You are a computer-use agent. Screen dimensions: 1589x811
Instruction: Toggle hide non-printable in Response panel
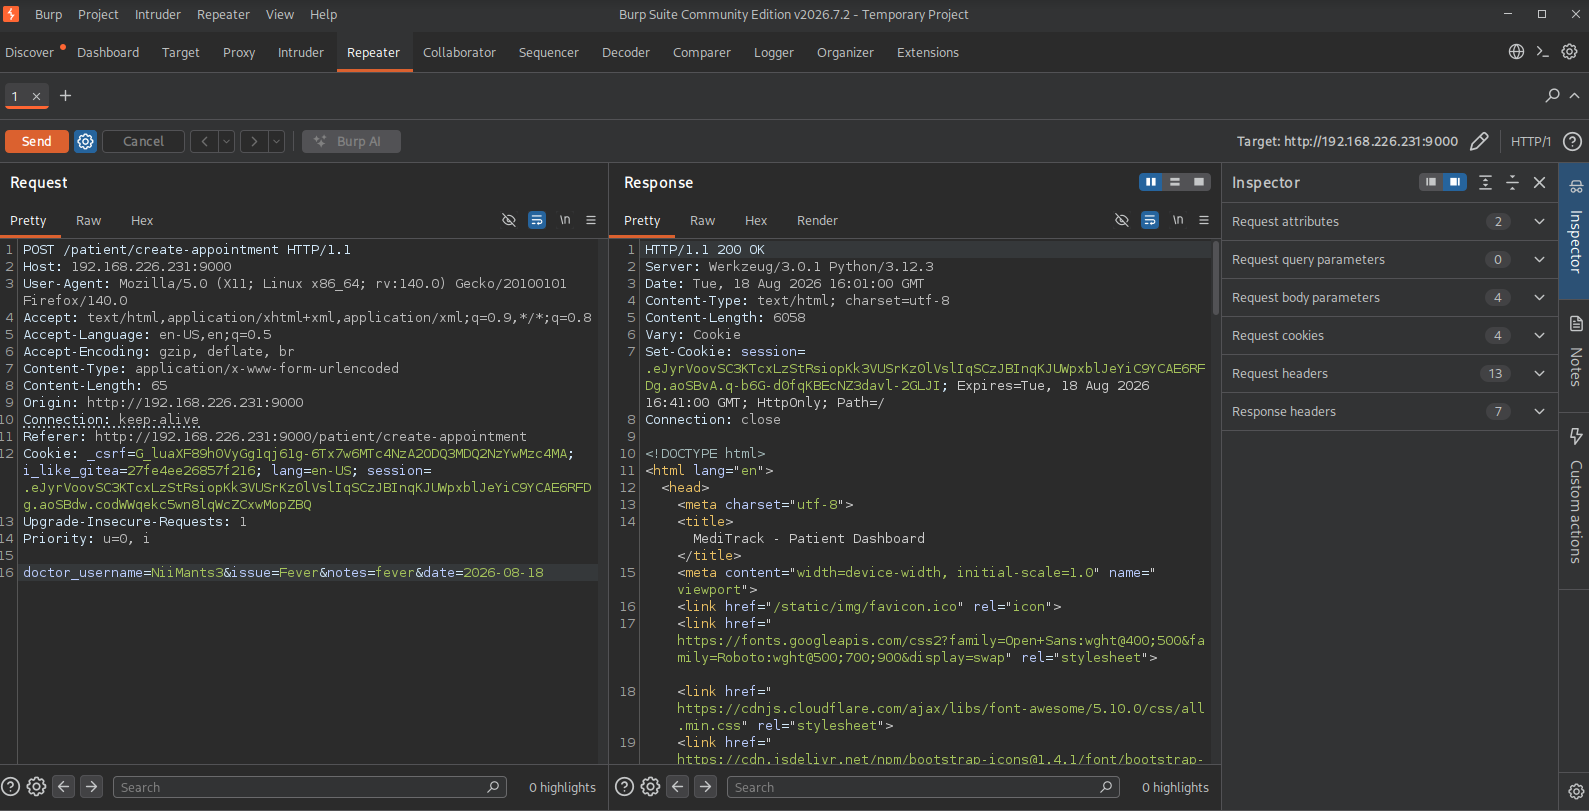(1122, 220)
